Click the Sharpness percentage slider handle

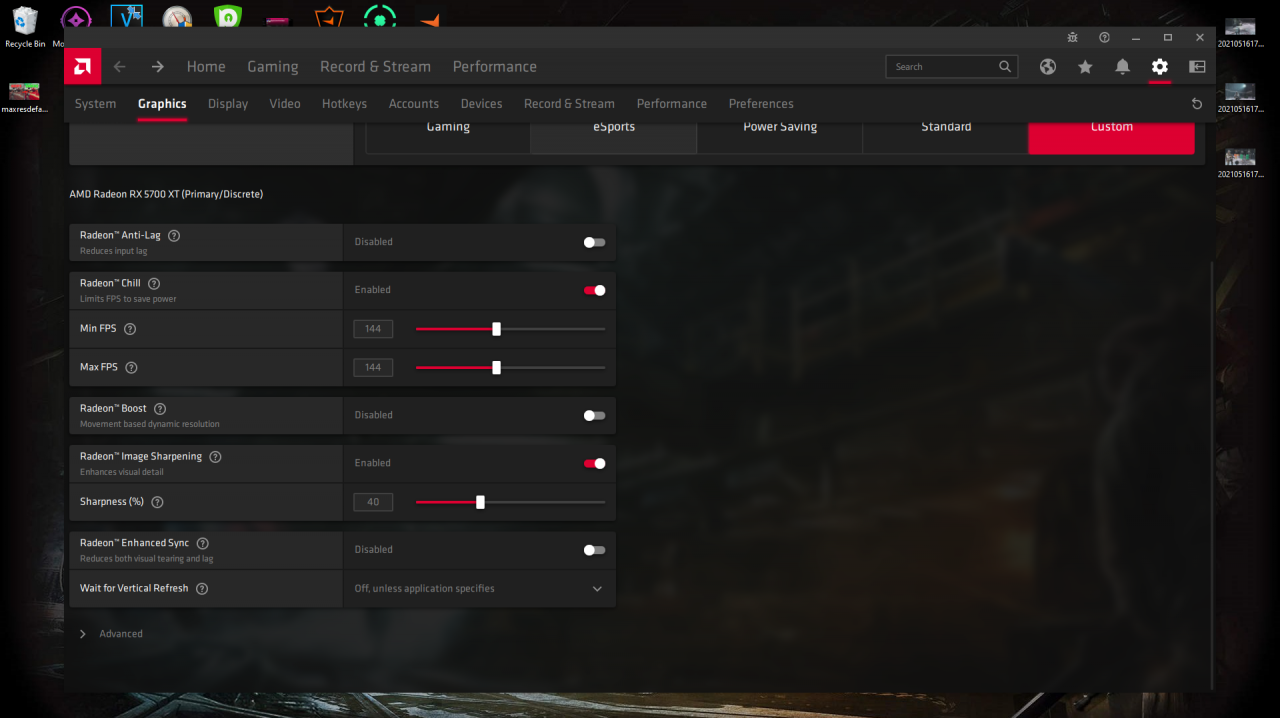click(x=480, y=502)
